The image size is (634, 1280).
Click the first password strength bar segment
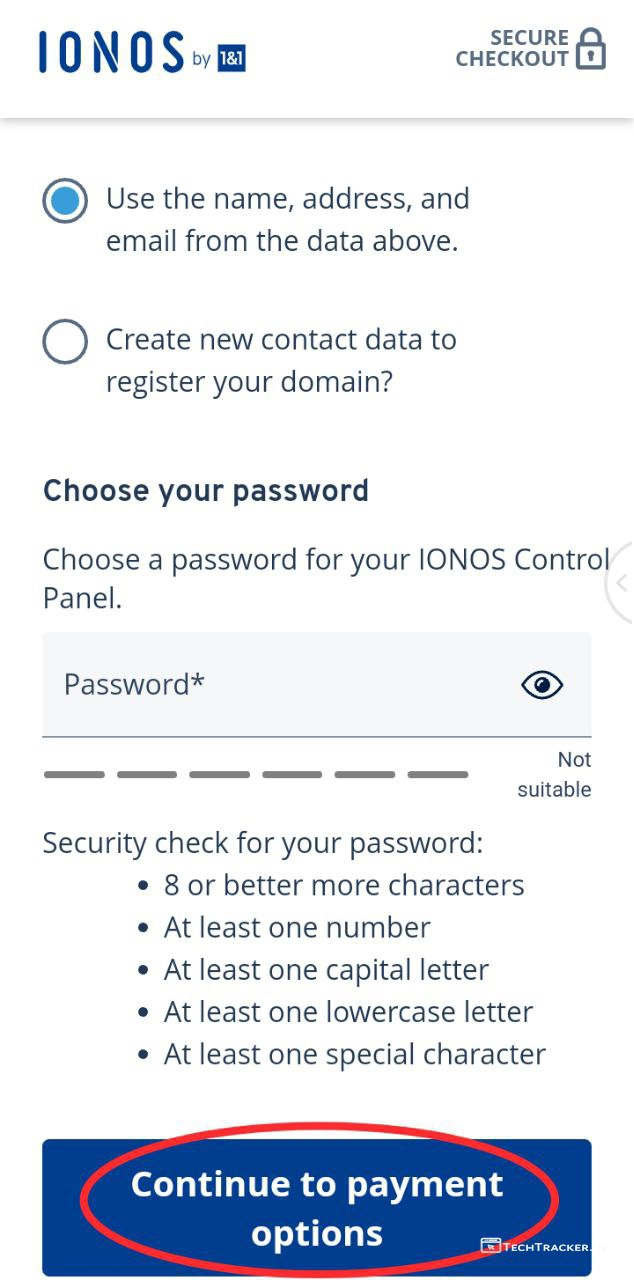(74, 774)
